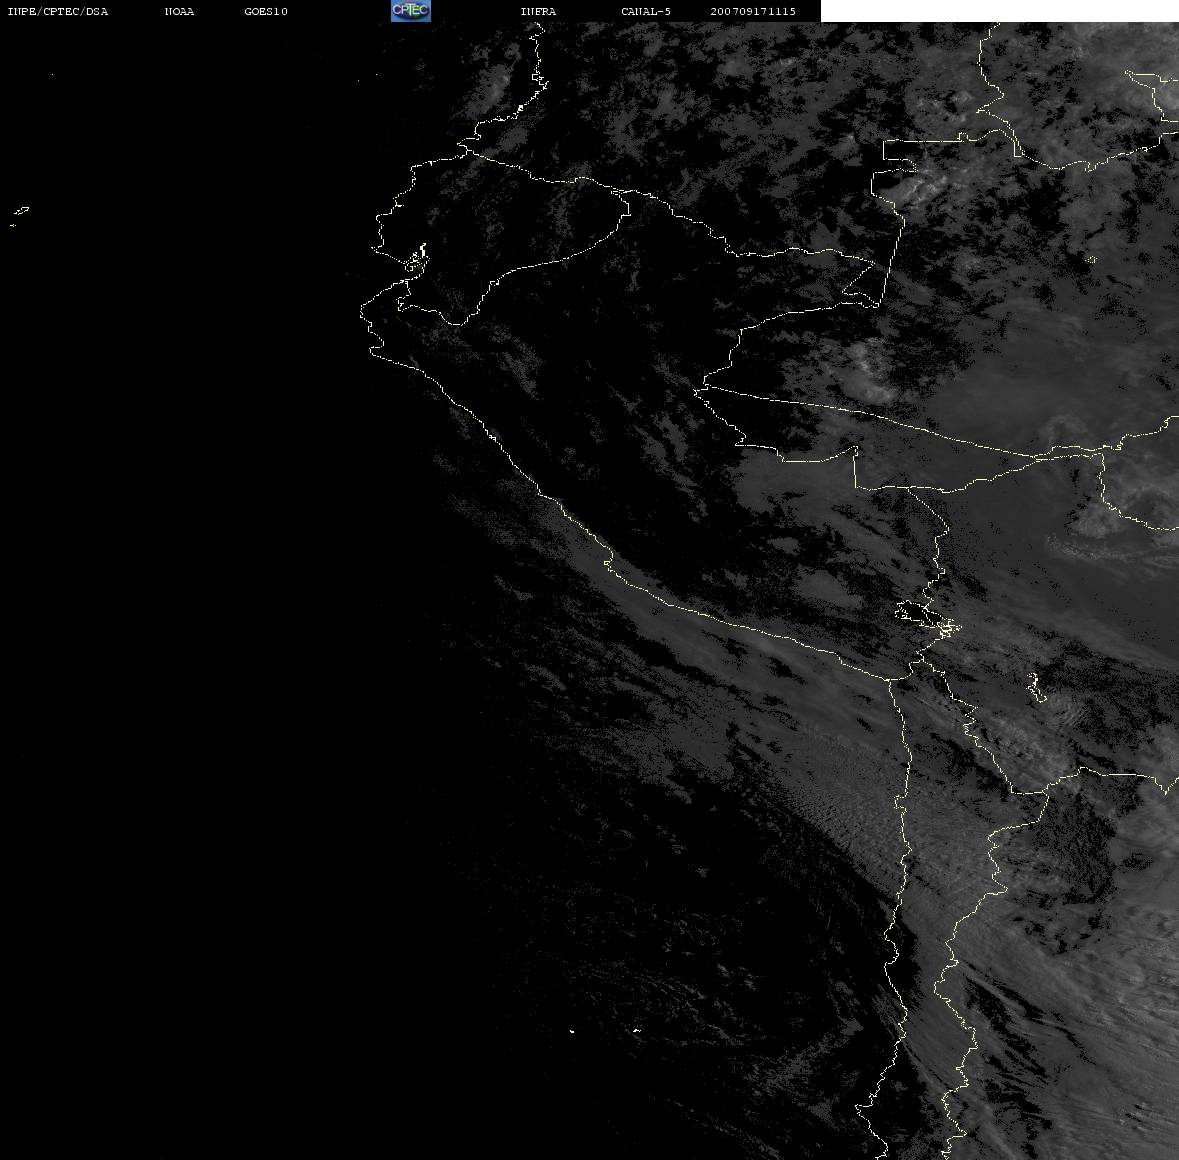The image size is (1179, 1160).
Task: Click the CANAL-5 channel label
Action: [646, 11]
